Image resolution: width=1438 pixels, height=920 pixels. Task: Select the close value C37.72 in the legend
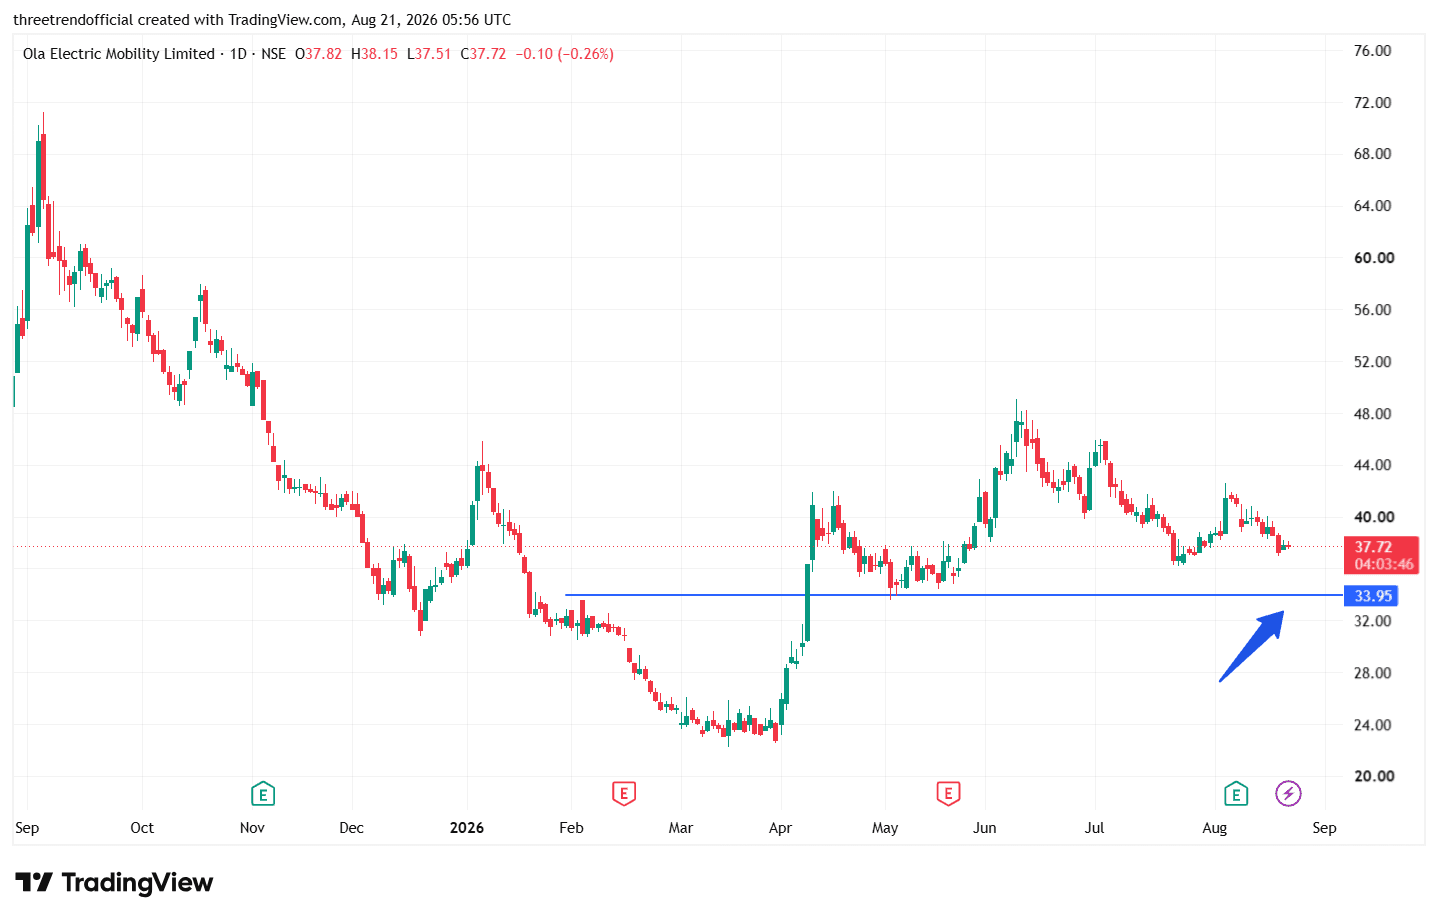tap(483, 54)
